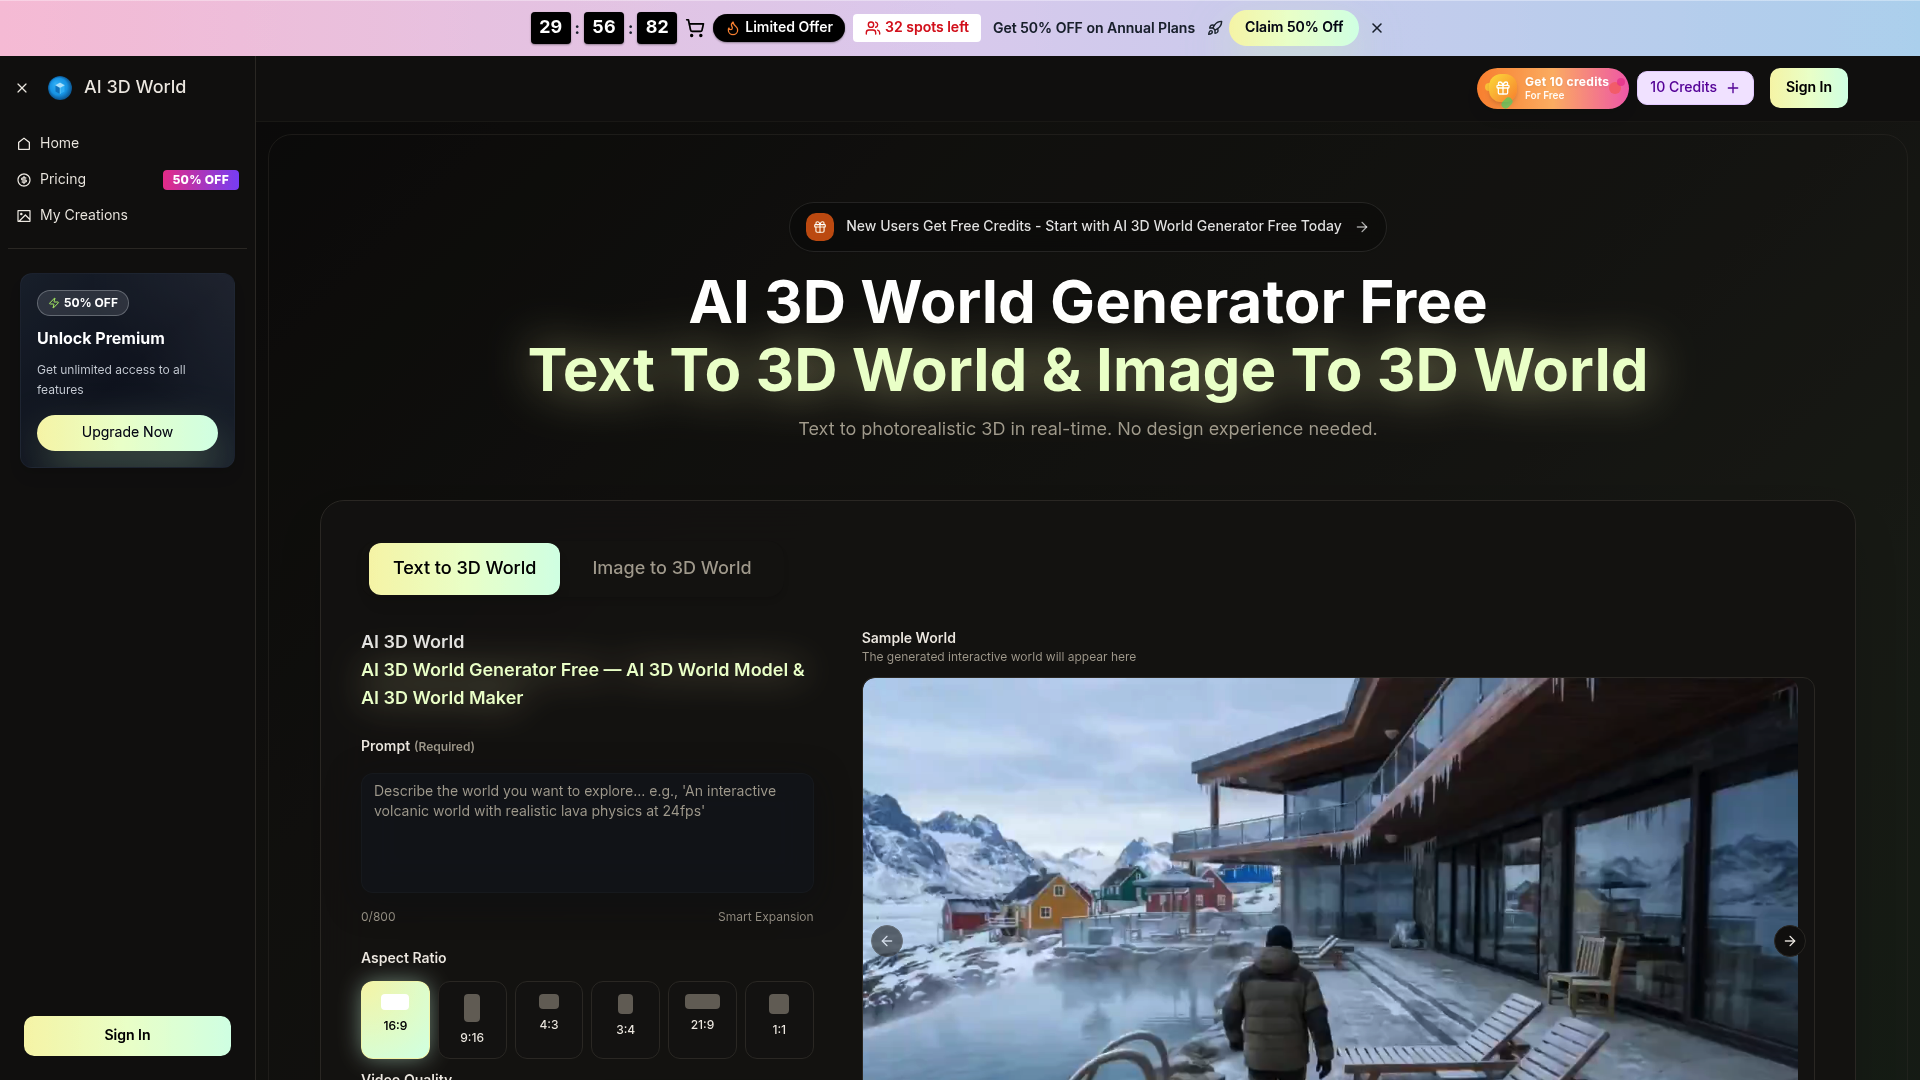Switch to the Text to 3D World tab

pyautogui.click(x=463, y=568)
